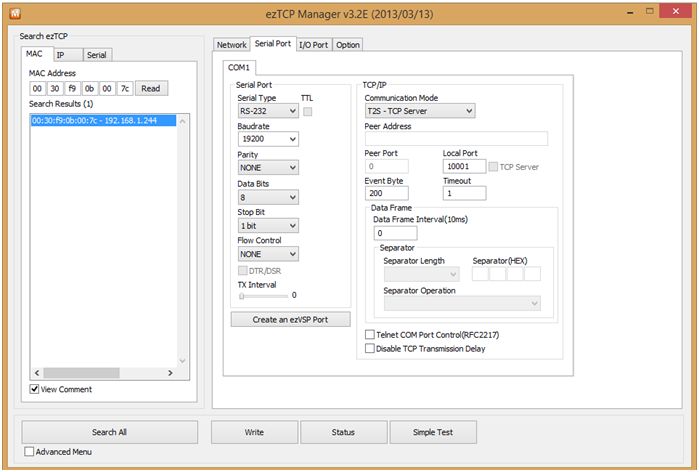The width and height of the screenshot is (699, 472).
Task: Click the MAC octet field showing 30
Action: point(55,88)
